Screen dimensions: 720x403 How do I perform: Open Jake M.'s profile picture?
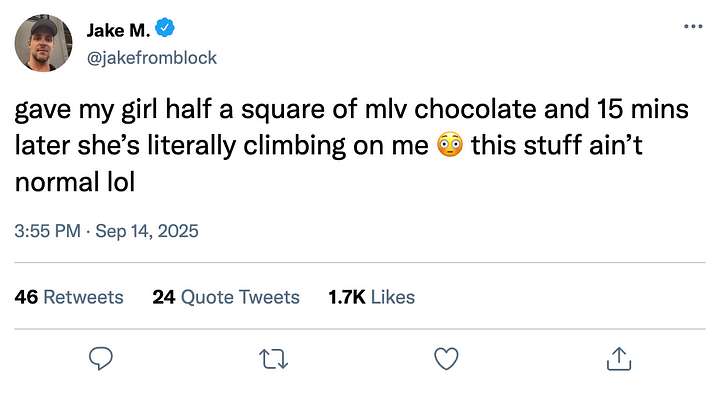coord(45,44)
